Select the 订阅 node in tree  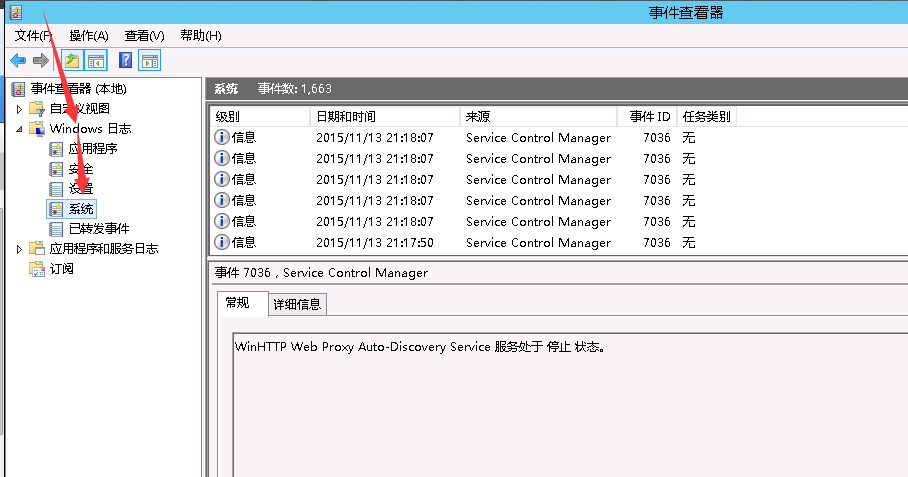(x=62, y=269)
